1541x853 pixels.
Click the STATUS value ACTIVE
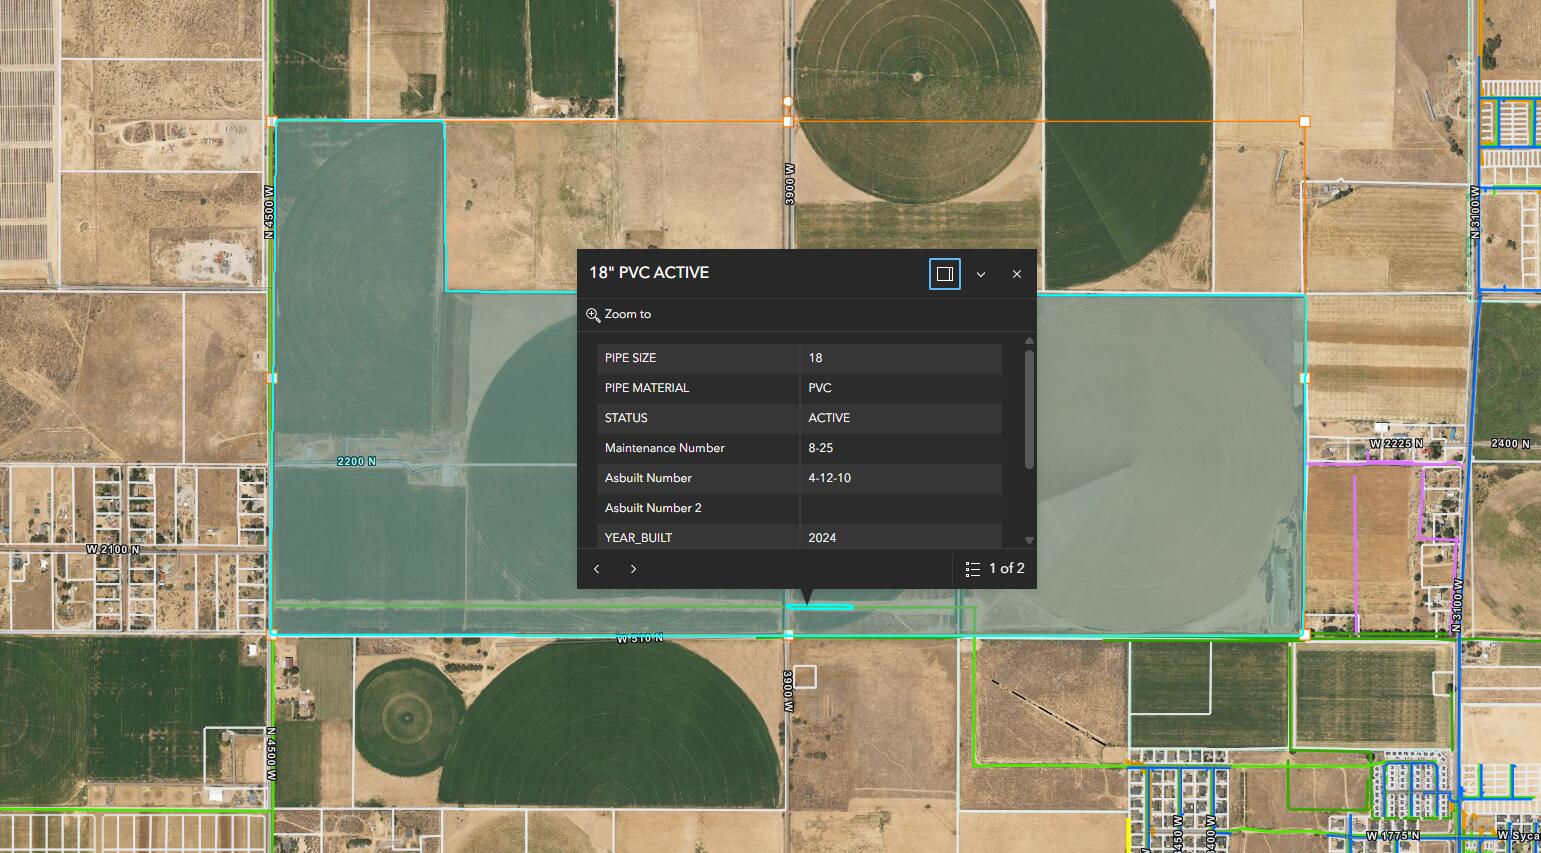(x=829, y=418)
